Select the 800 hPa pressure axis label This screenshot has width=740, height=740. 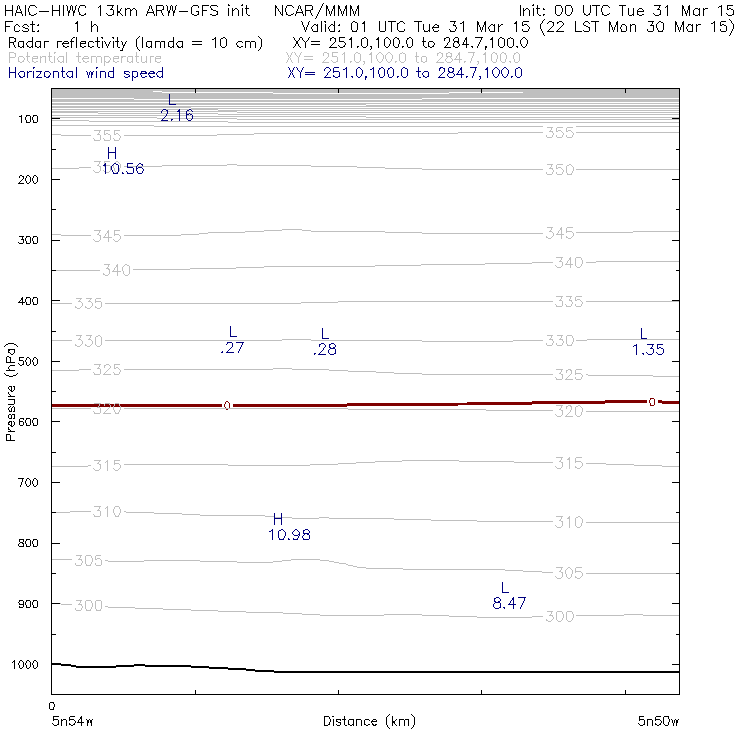28,543
